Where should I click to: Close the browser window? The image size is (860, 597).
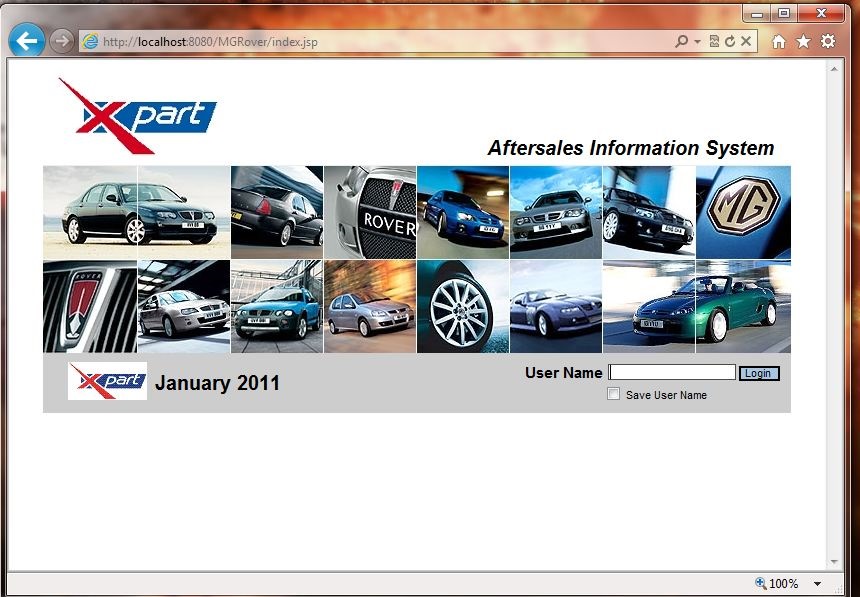coord(821,13)
